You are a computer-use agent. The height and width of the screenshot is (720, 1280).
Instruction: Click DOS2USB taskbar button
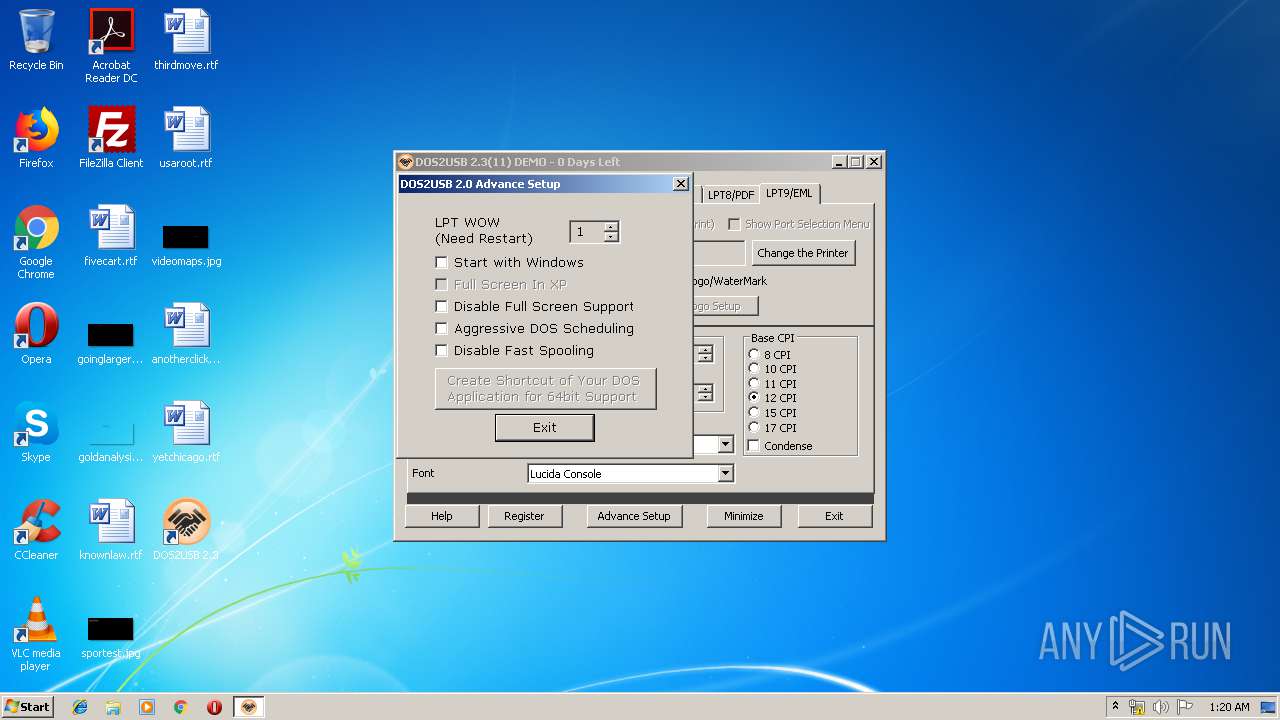click(x=248, y=707)
